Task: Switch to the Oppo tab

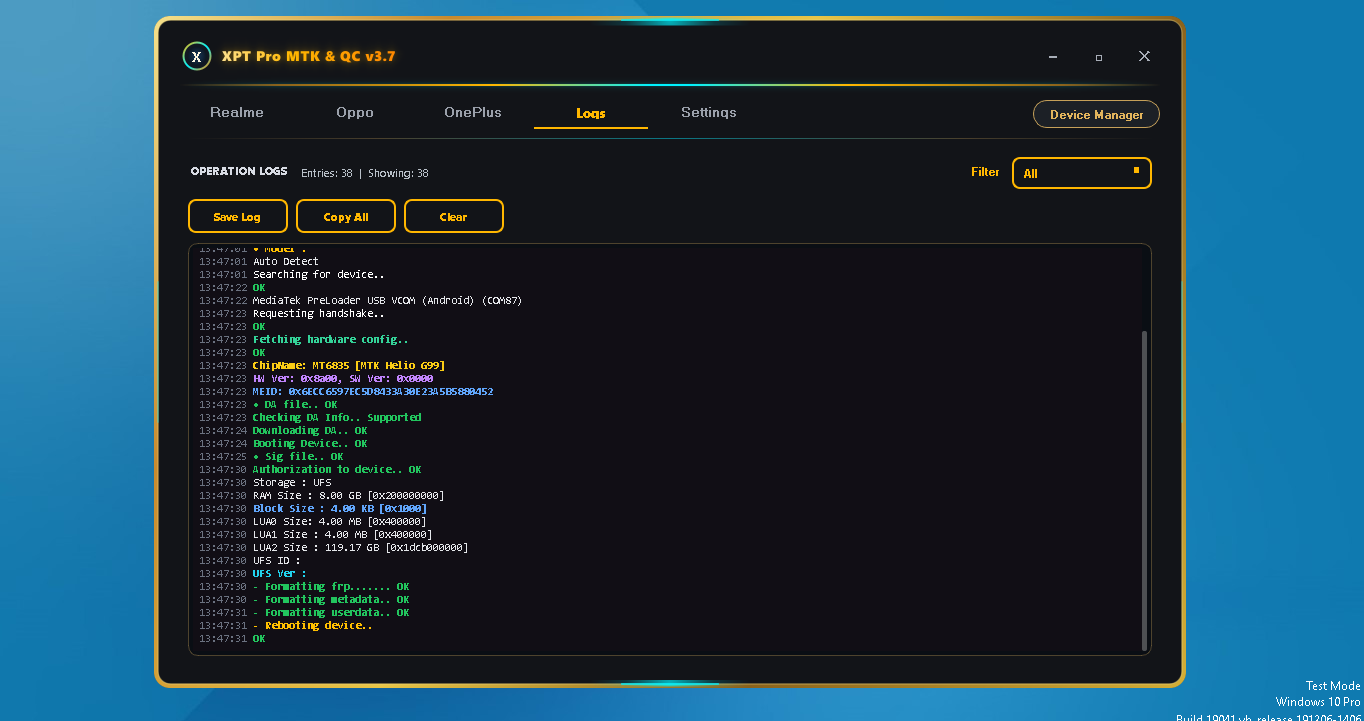Action: 355,113
